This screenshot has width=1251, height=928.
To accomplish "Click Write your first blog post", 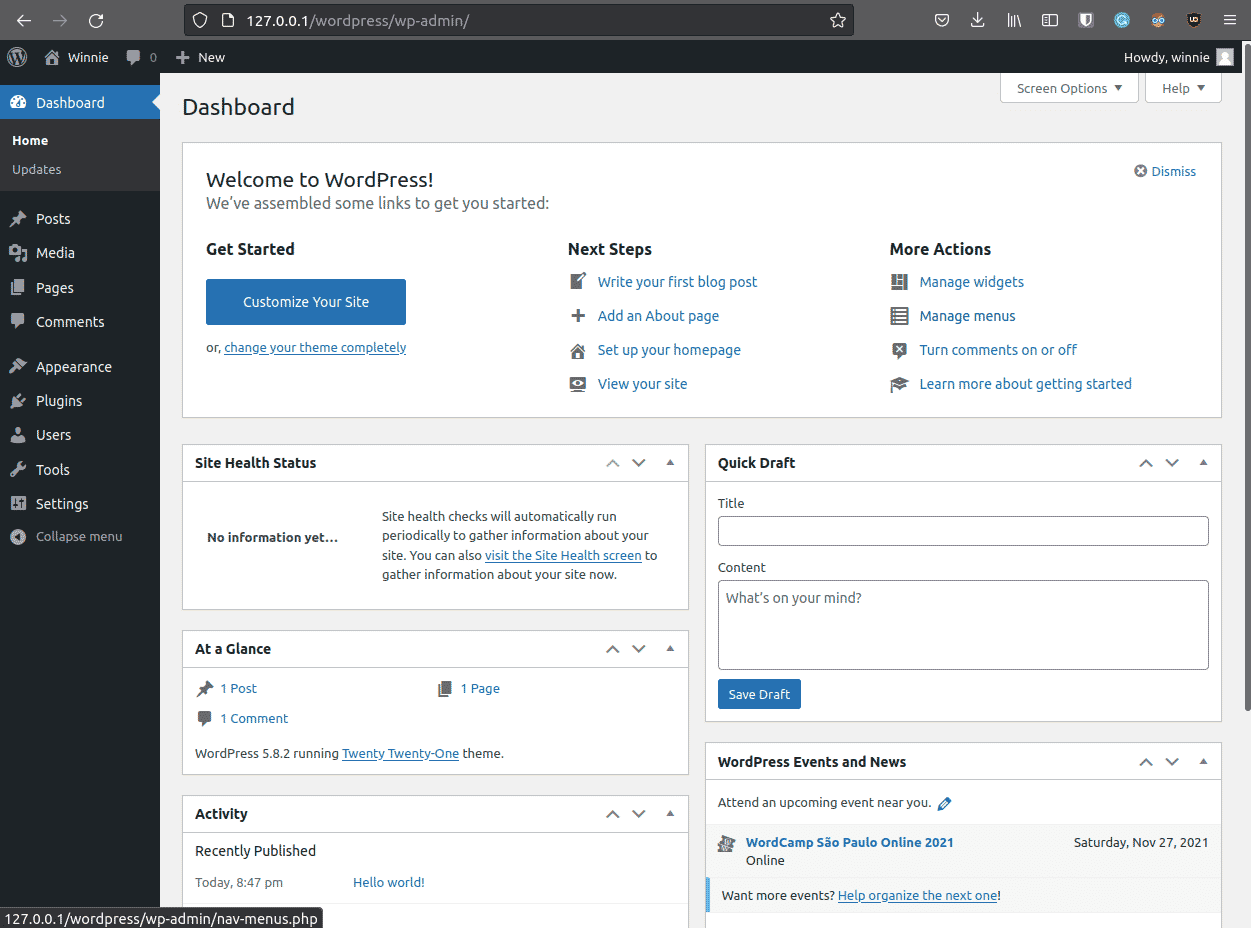I will [x=677, y=282].
